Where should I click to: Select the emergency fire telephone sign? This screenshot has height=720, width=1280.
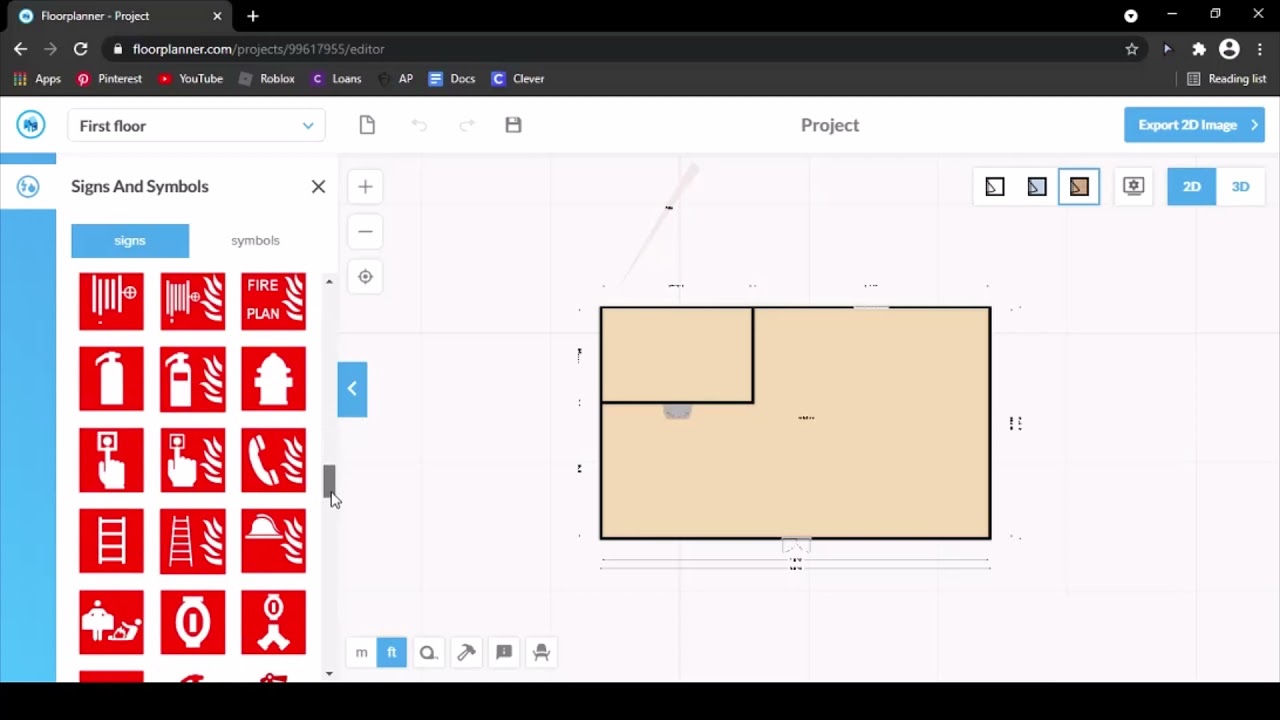(x=273, y=460)
